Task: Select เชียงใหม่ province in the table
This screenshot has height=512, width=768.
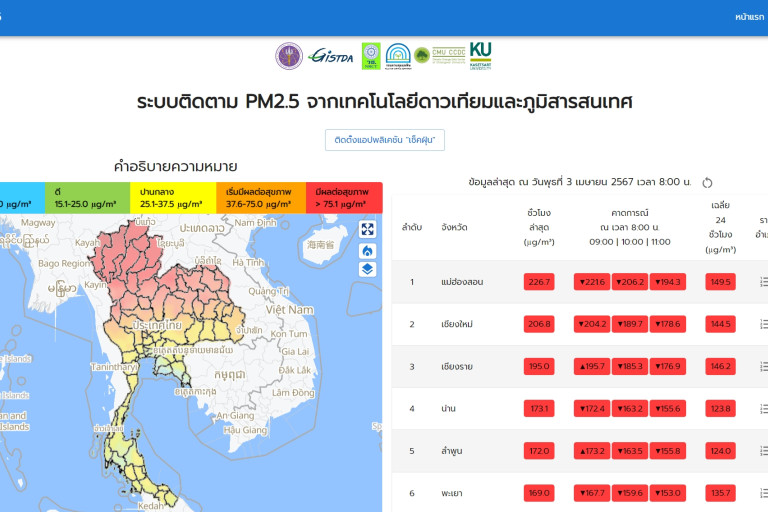Action: 458,324
